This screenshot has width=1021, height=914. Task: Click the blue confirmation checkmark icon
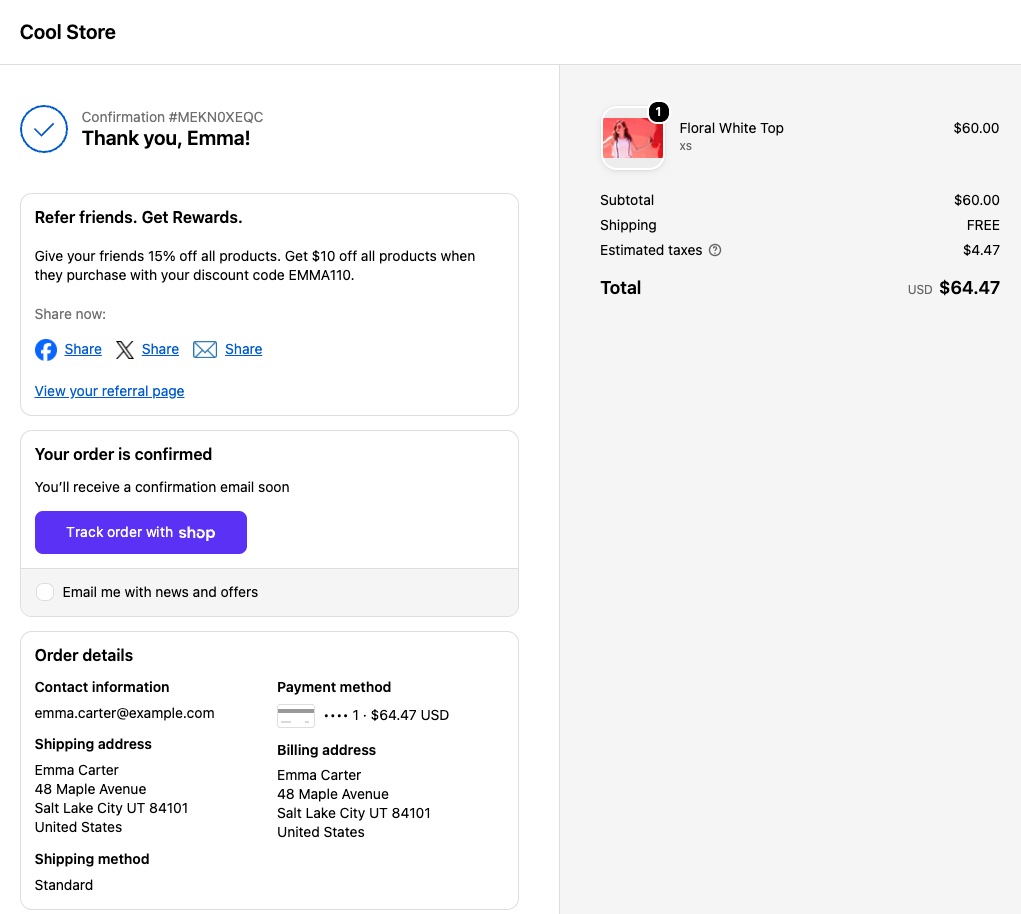pyautogui.click(x=44, y=129)
